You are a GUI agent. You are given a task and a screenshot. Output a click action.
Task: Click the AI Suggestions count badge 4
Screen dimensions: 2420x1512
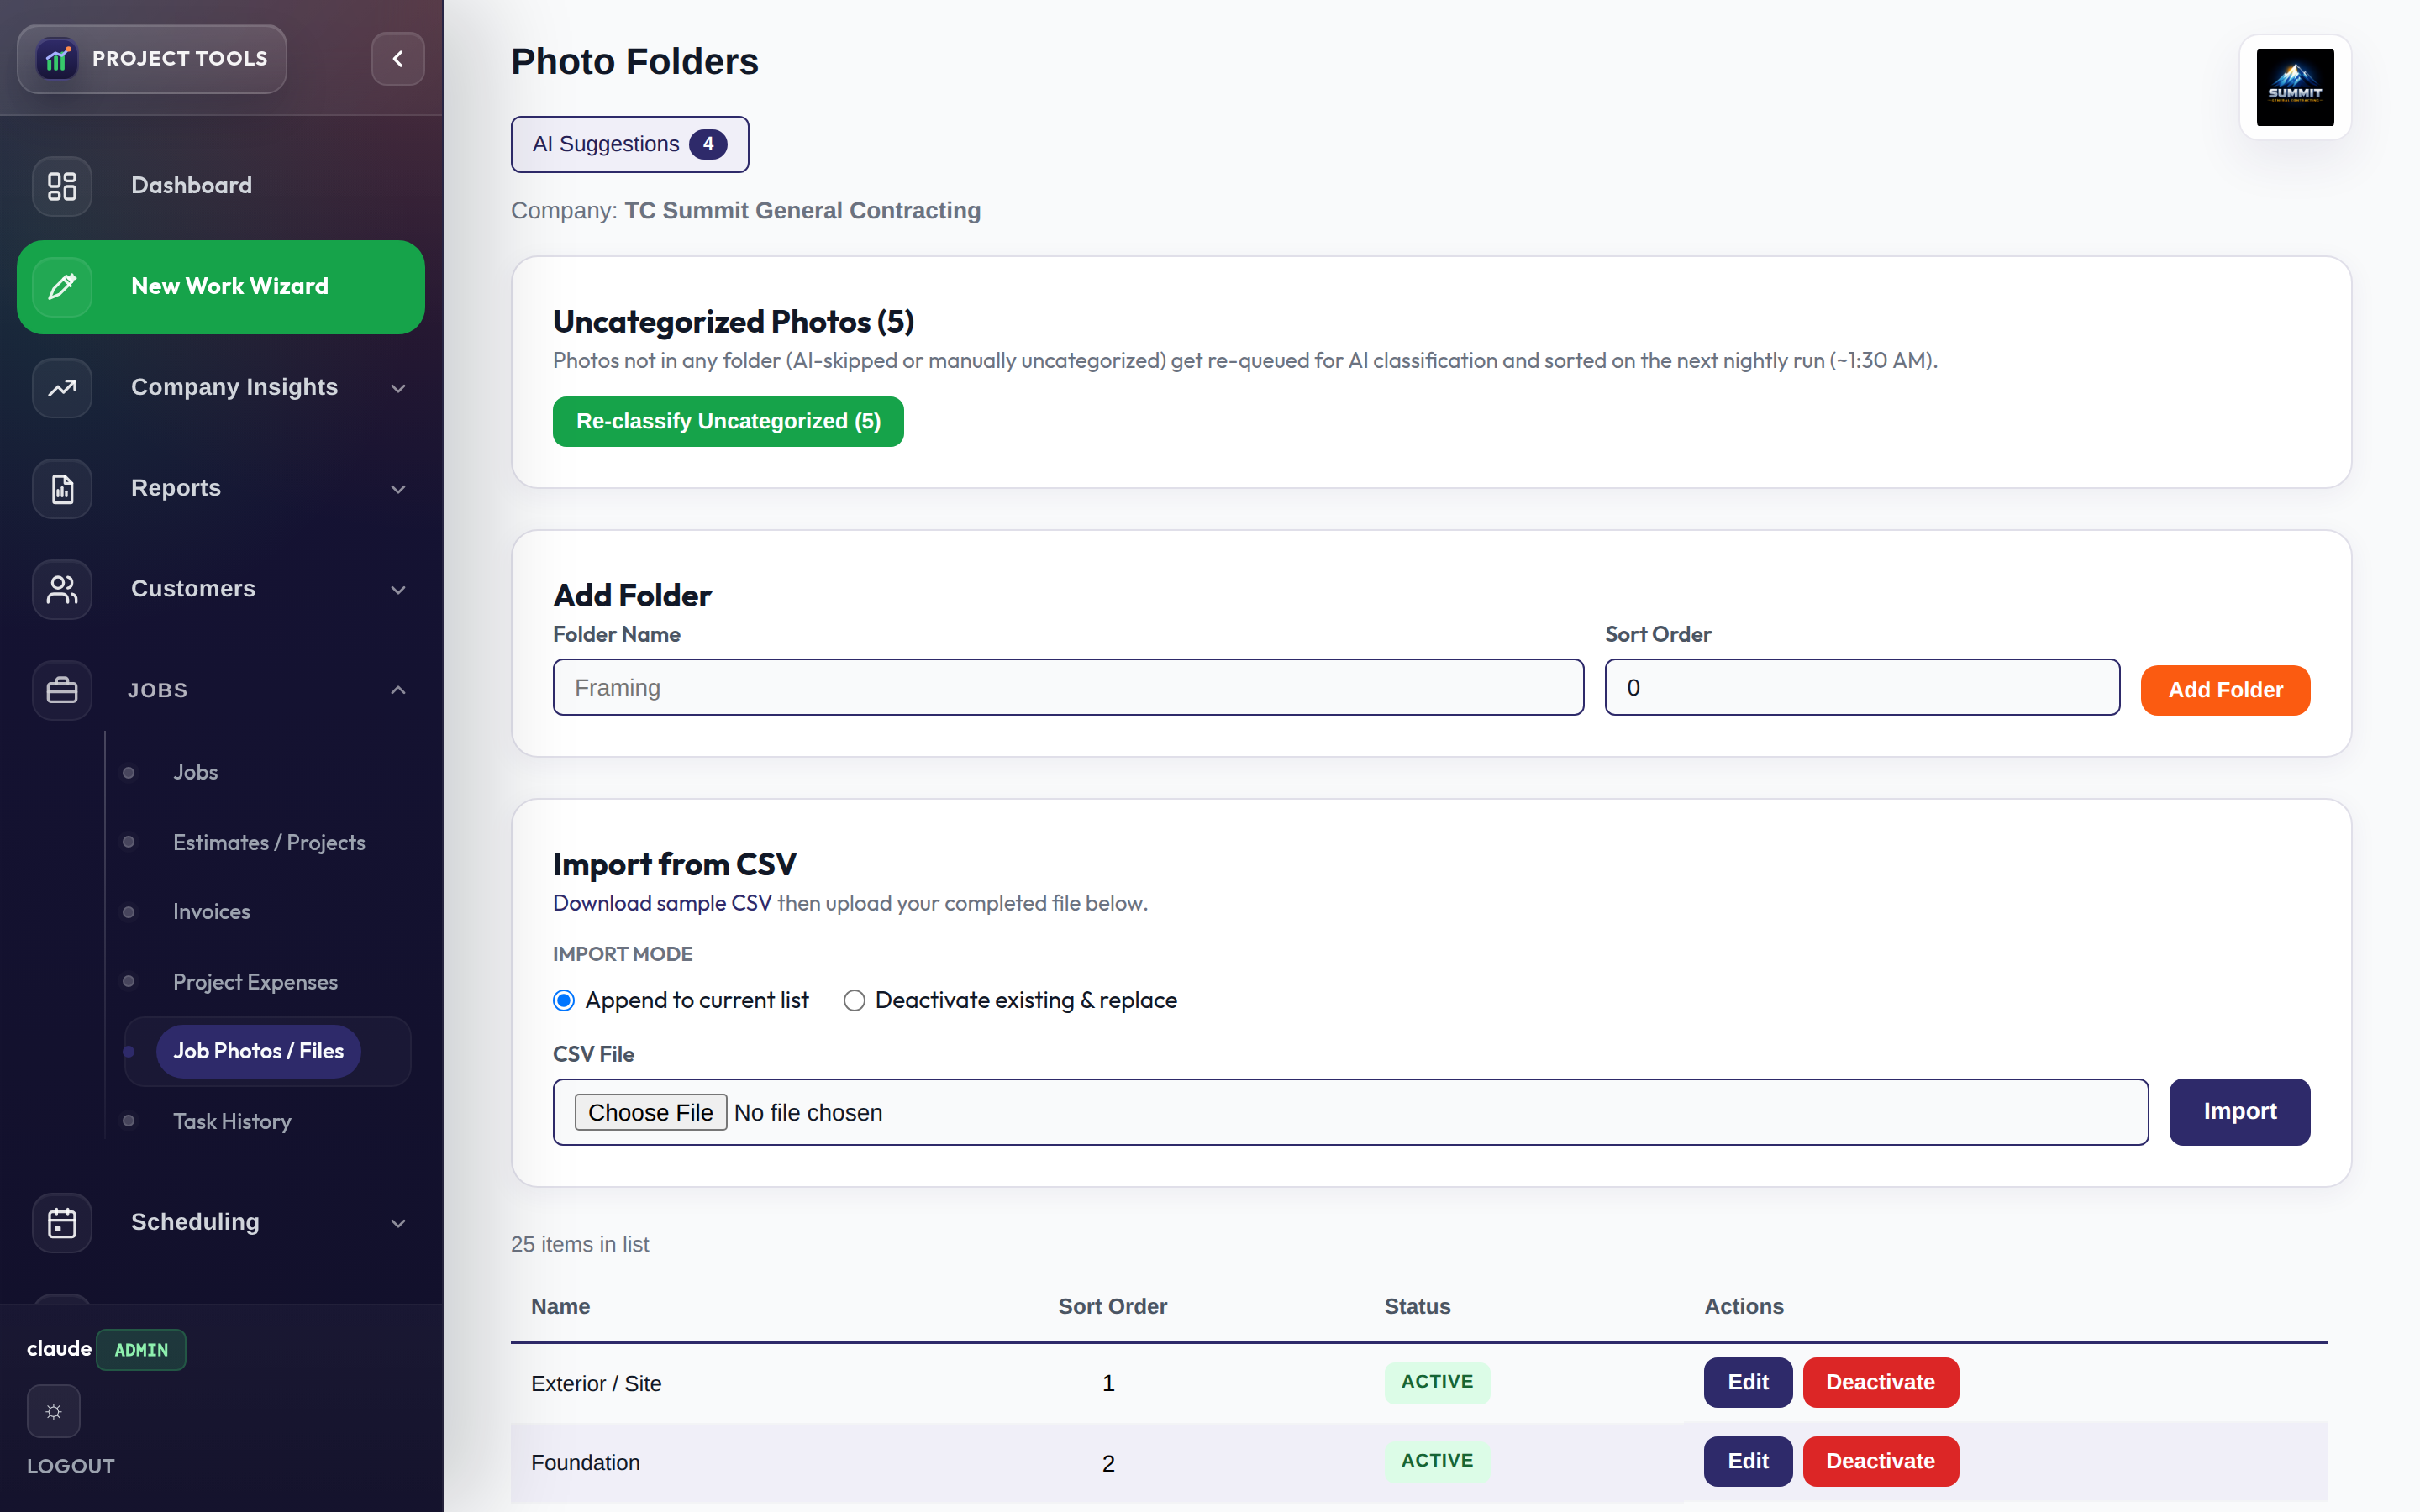(708, 144)
